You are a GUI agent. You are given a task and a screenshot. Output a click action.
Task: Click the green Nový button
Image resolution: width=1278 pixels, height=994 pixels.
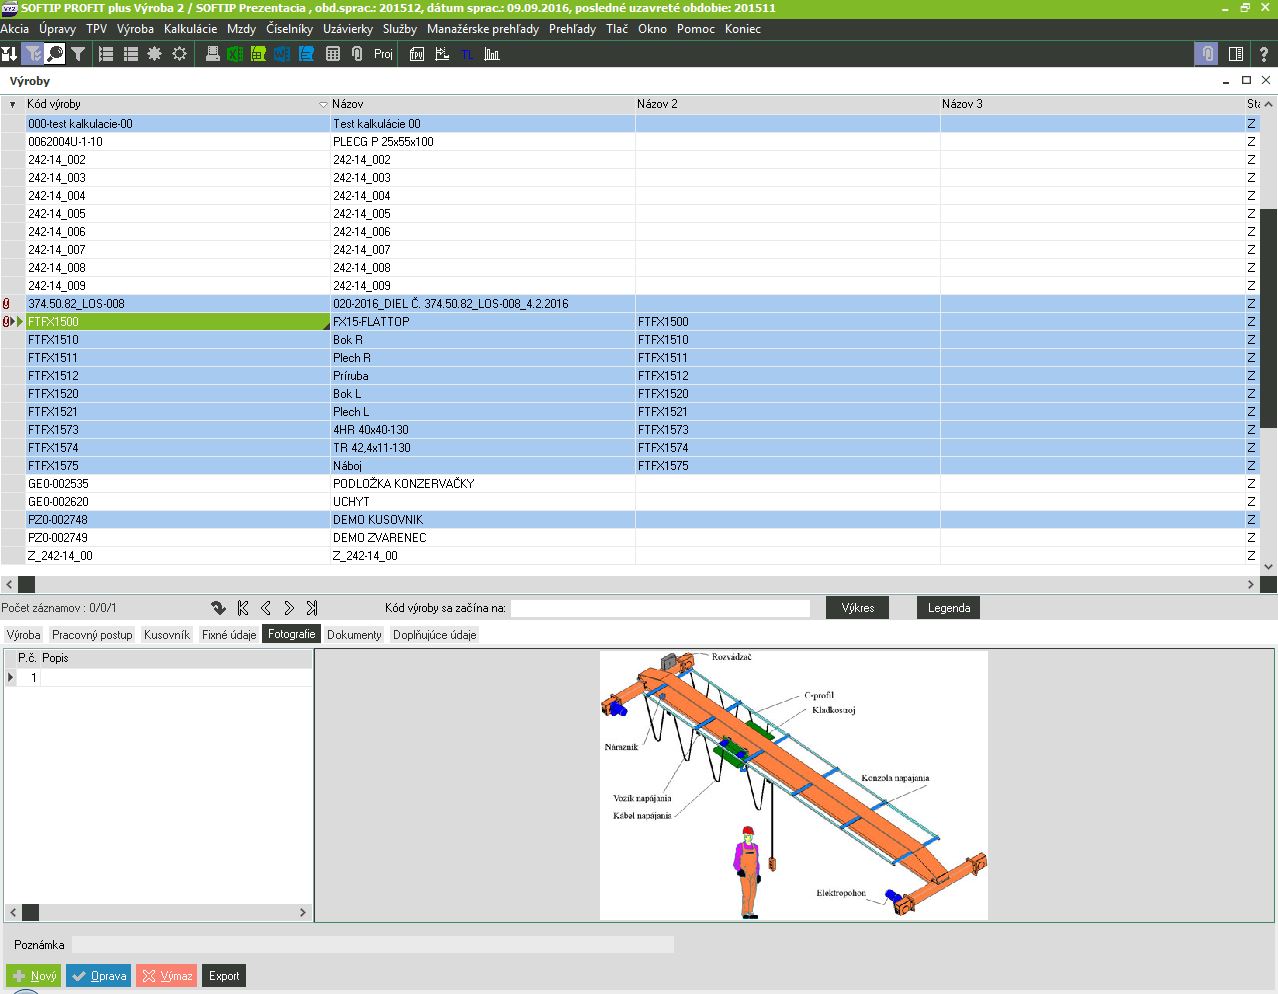click(34, 976)
